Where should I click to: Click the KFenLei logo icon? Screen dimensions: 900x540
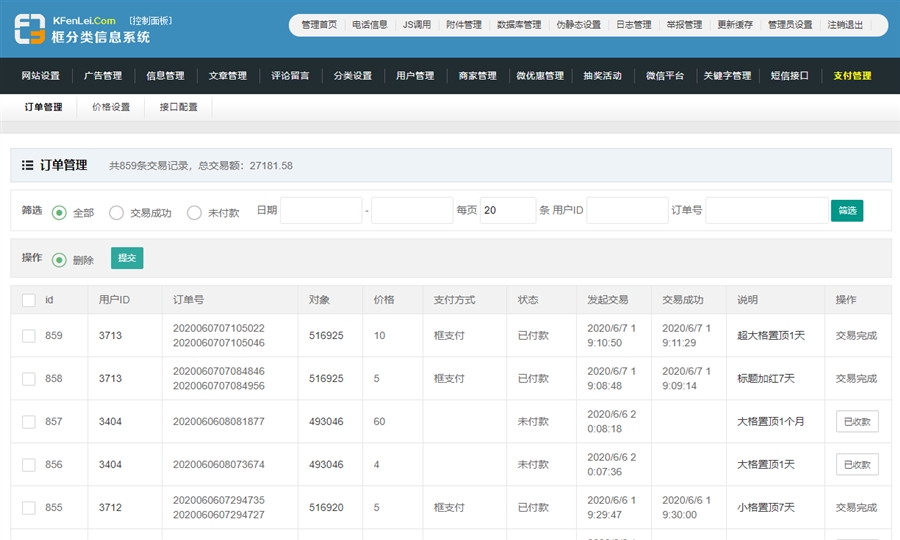point(29,28)
